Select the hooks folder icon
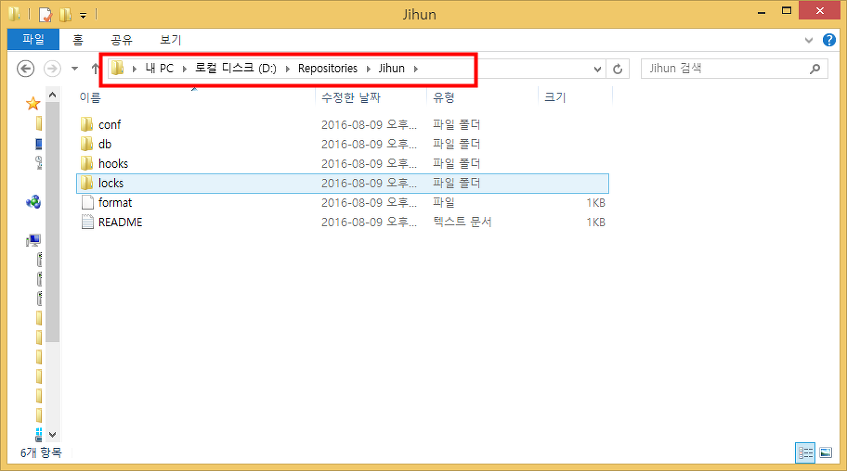Viewport: 847px width, 471px height. (87, 164)
